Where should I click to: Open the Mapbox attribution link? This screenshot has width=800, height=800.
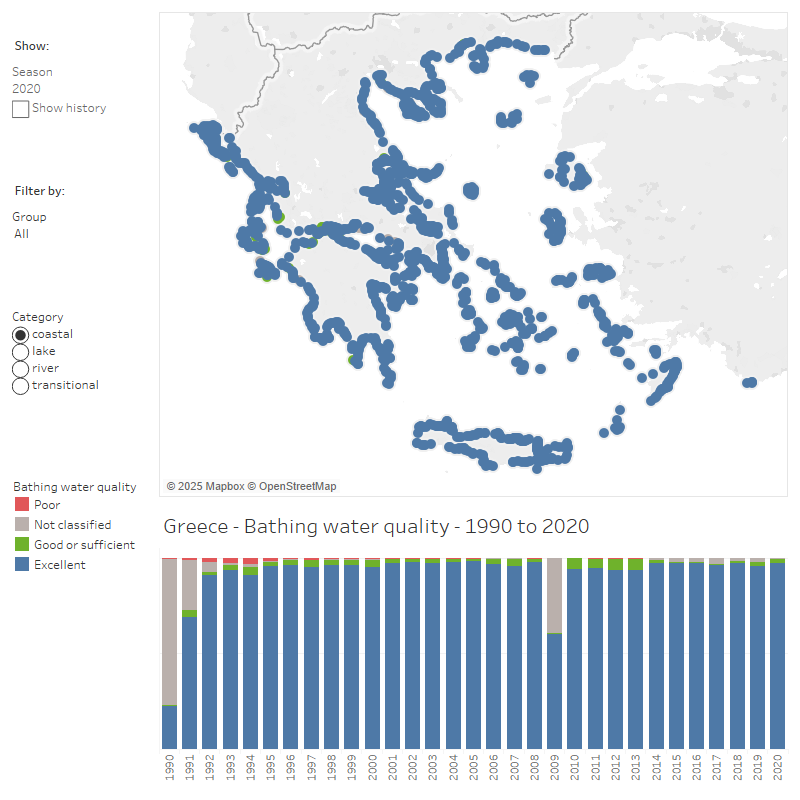click(x=206, y=486)
